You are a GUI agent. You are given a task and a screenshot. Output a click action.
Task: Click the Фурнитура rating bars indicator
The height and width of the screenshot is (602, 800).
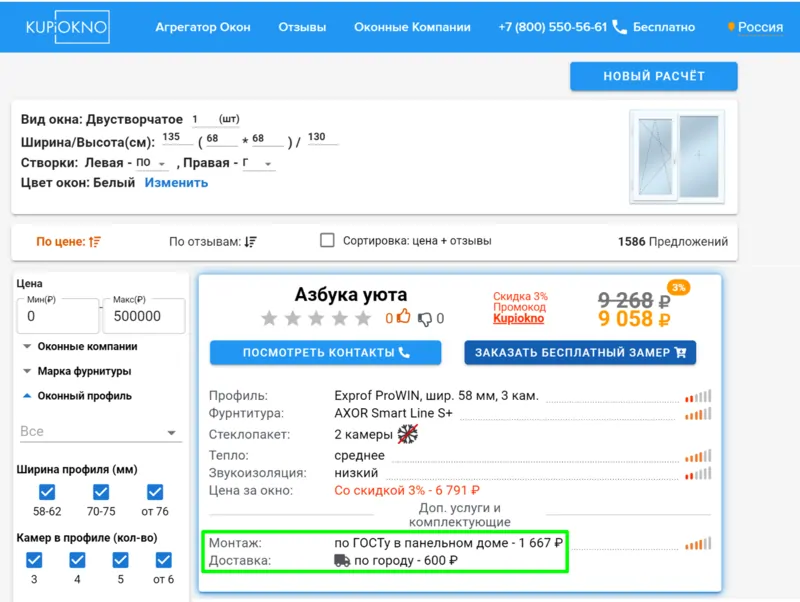coord(698,414)
